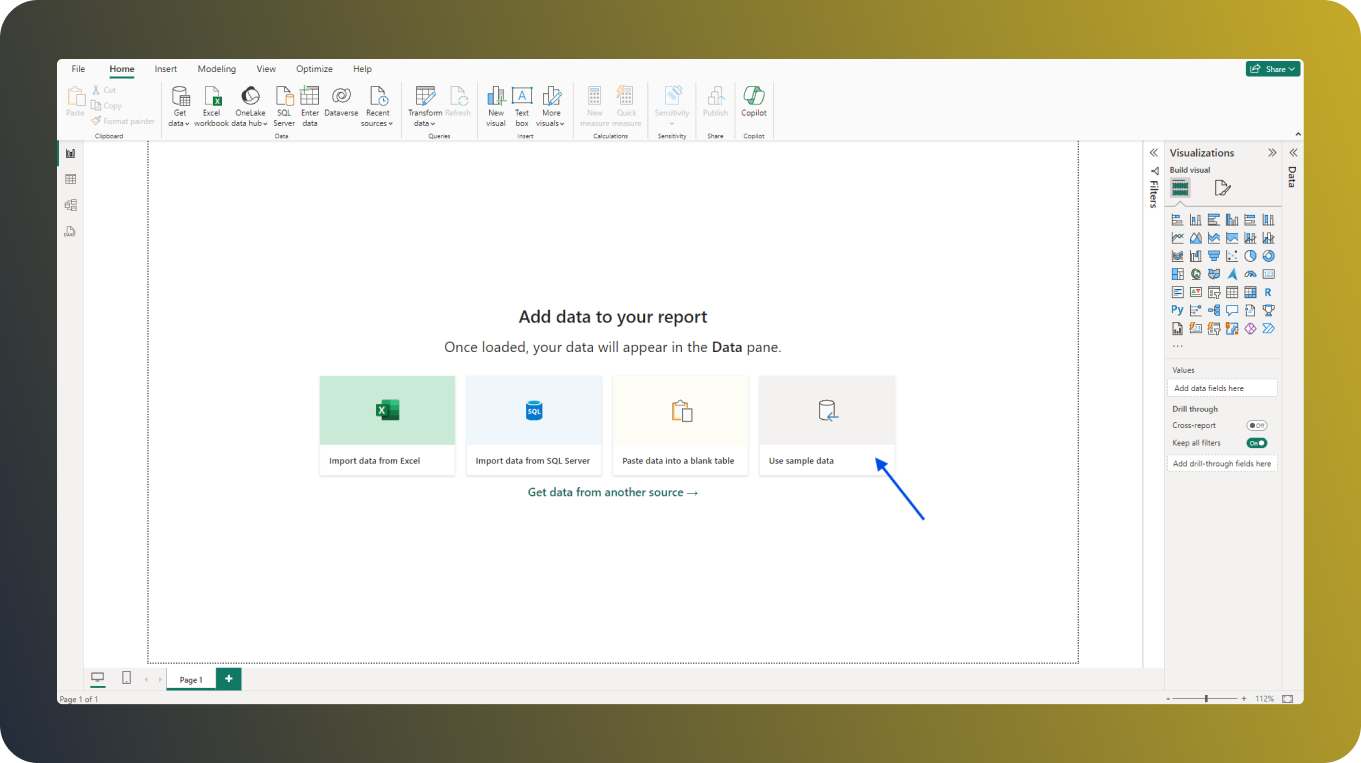Insert a Python visual
1361x763 pixels.
(x=1178, y=309)
